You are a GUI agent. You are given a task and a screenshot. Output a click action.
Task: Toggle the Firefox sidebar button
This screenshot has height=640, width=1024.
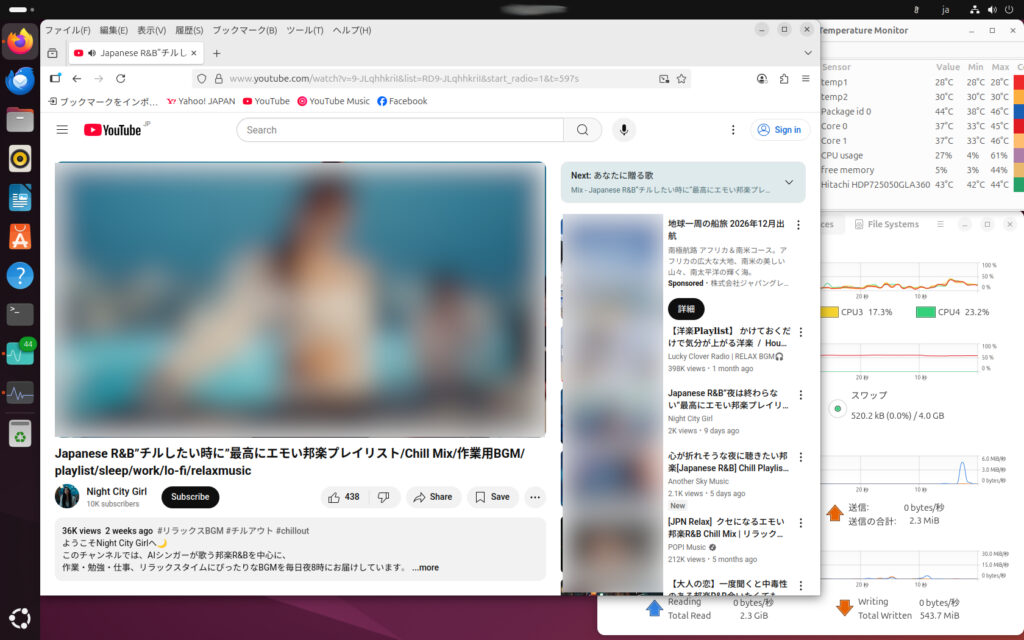55,78
